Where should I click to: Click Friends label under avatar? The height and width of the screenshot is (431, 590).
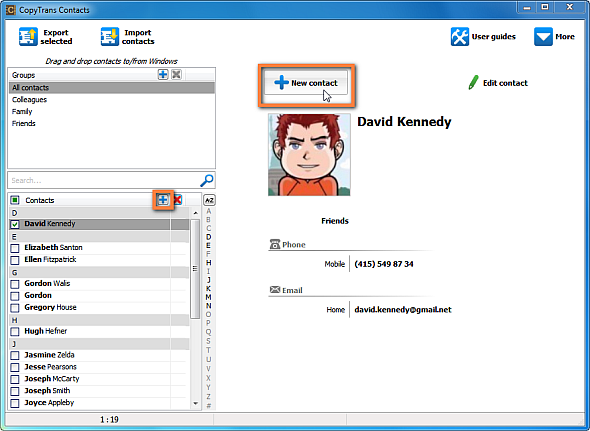pos(335,221)
